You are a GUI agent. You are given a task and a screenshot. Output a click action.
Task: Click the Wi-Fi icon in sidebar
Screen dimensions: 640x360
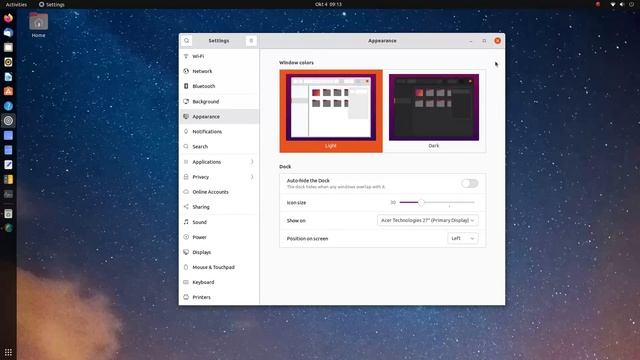186,56
